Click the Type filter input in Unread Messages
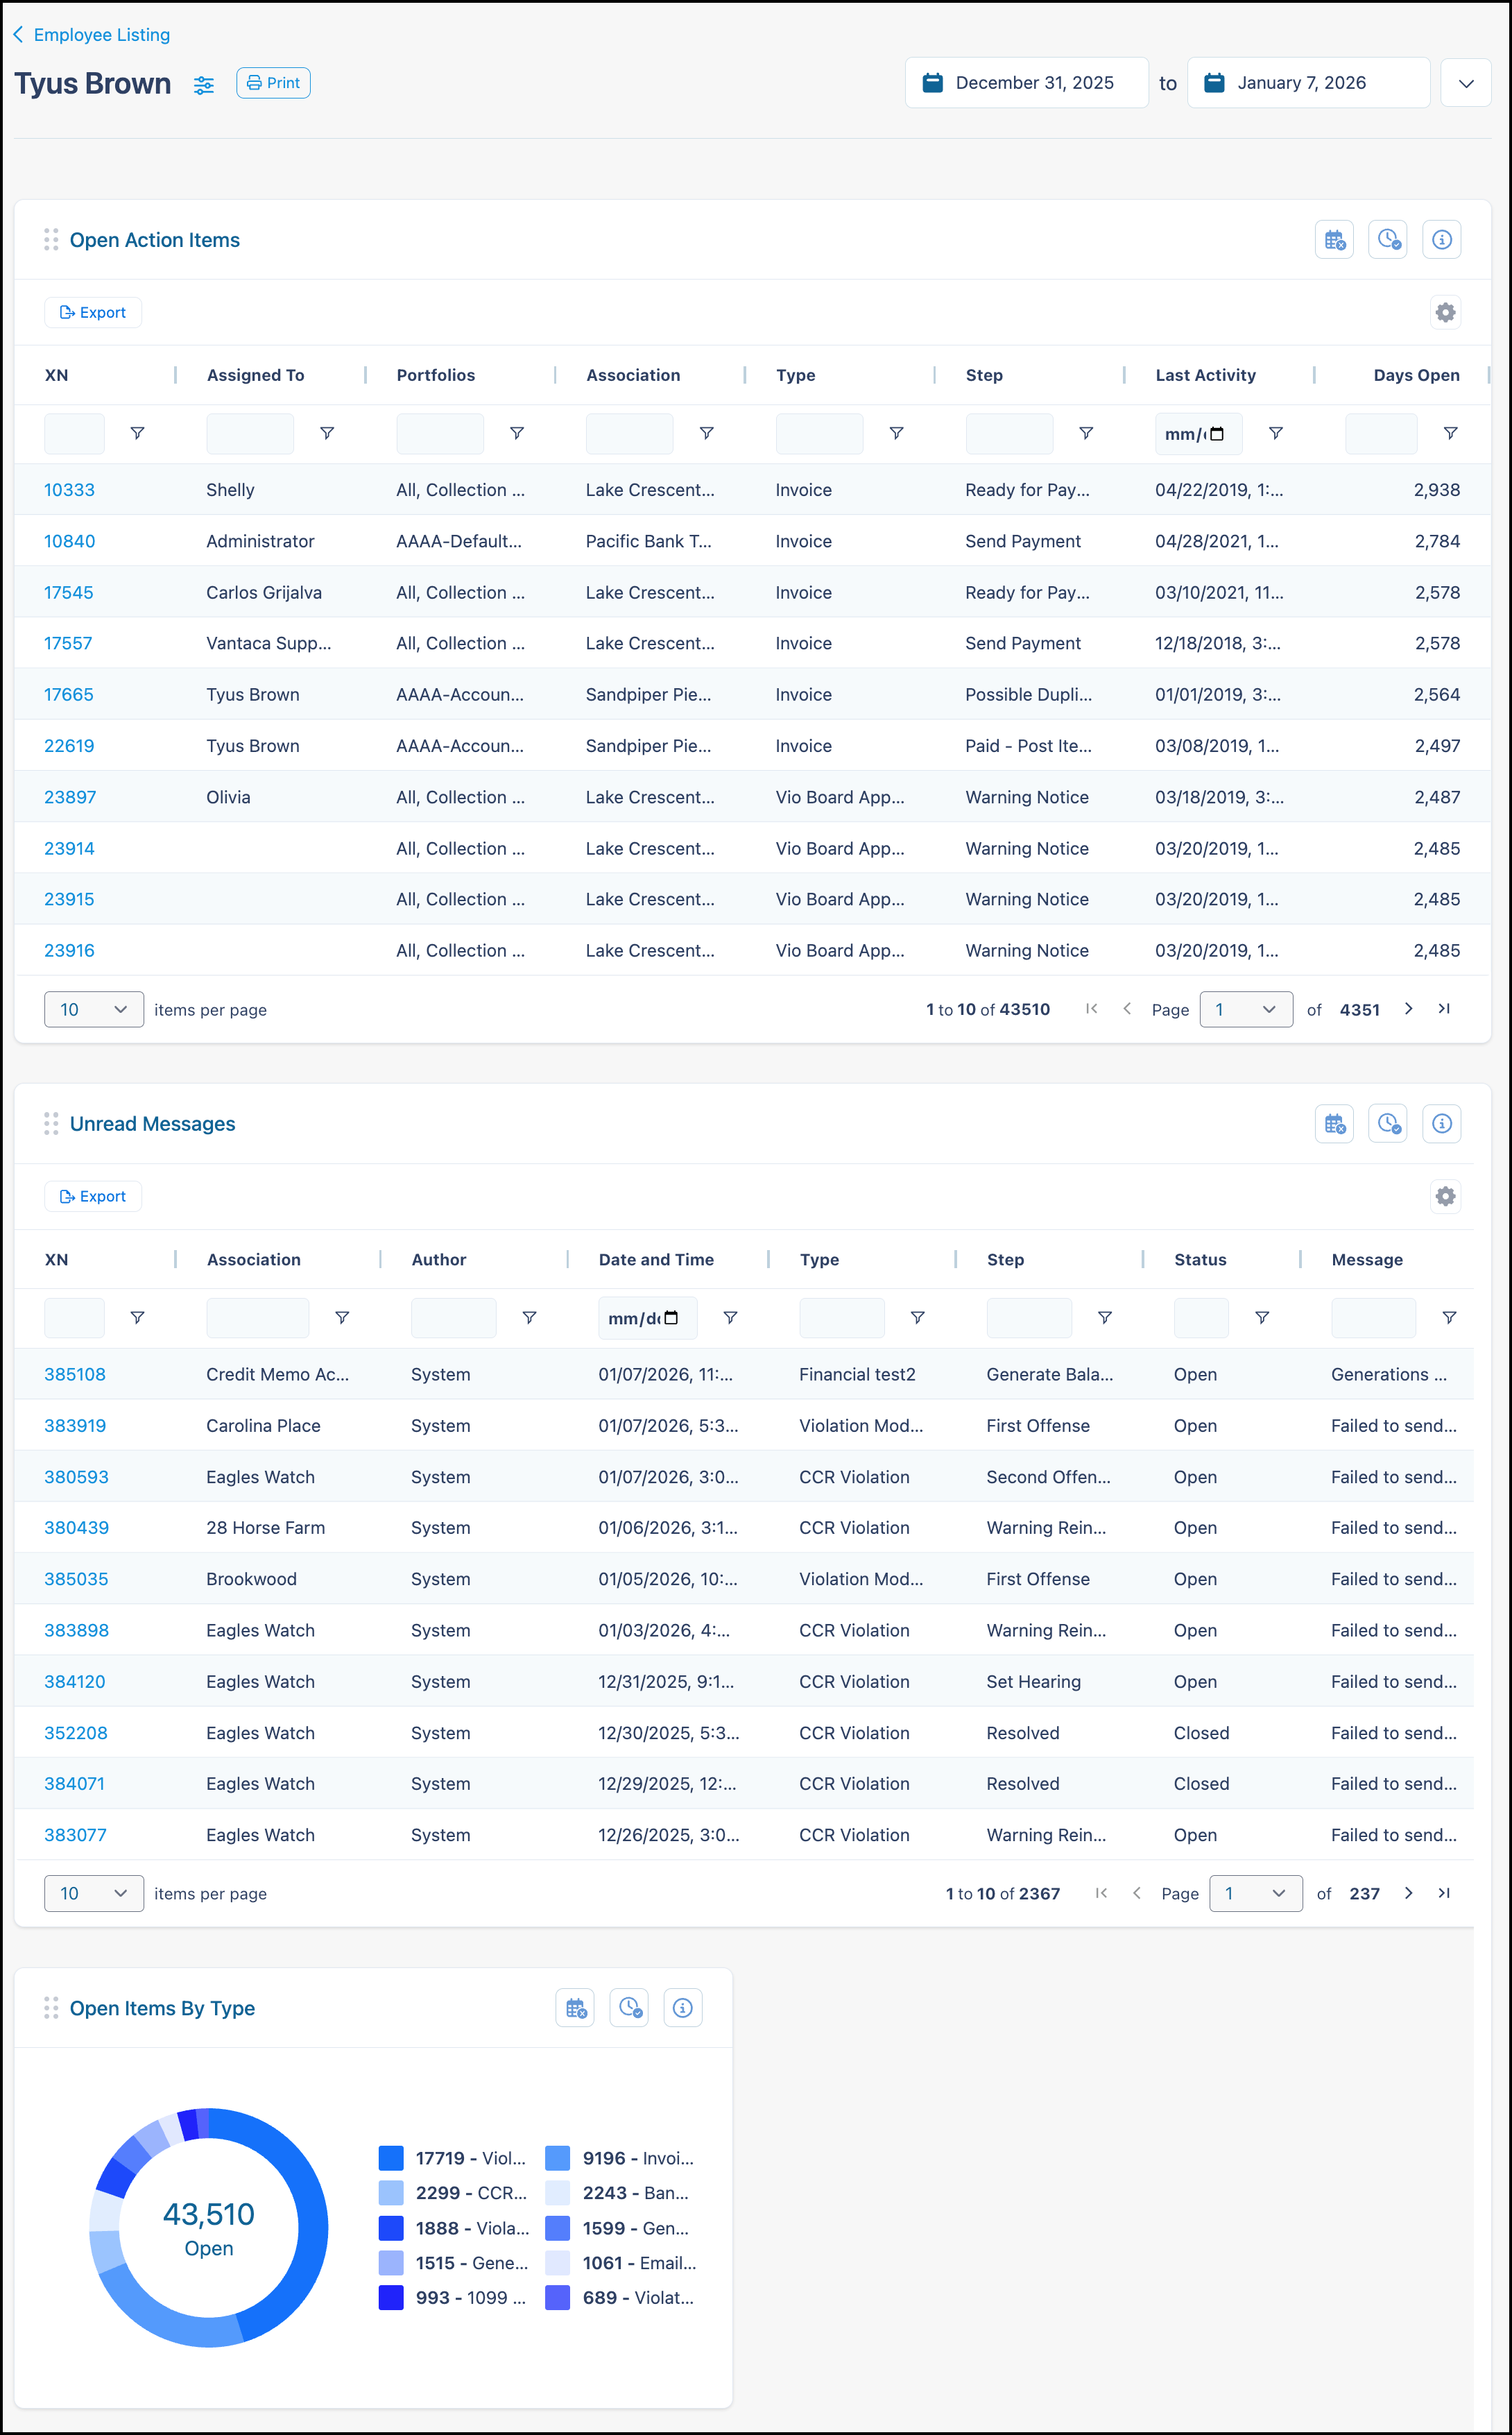The width and height of the screenshot is (1512, 2435). click(842, 1318)
